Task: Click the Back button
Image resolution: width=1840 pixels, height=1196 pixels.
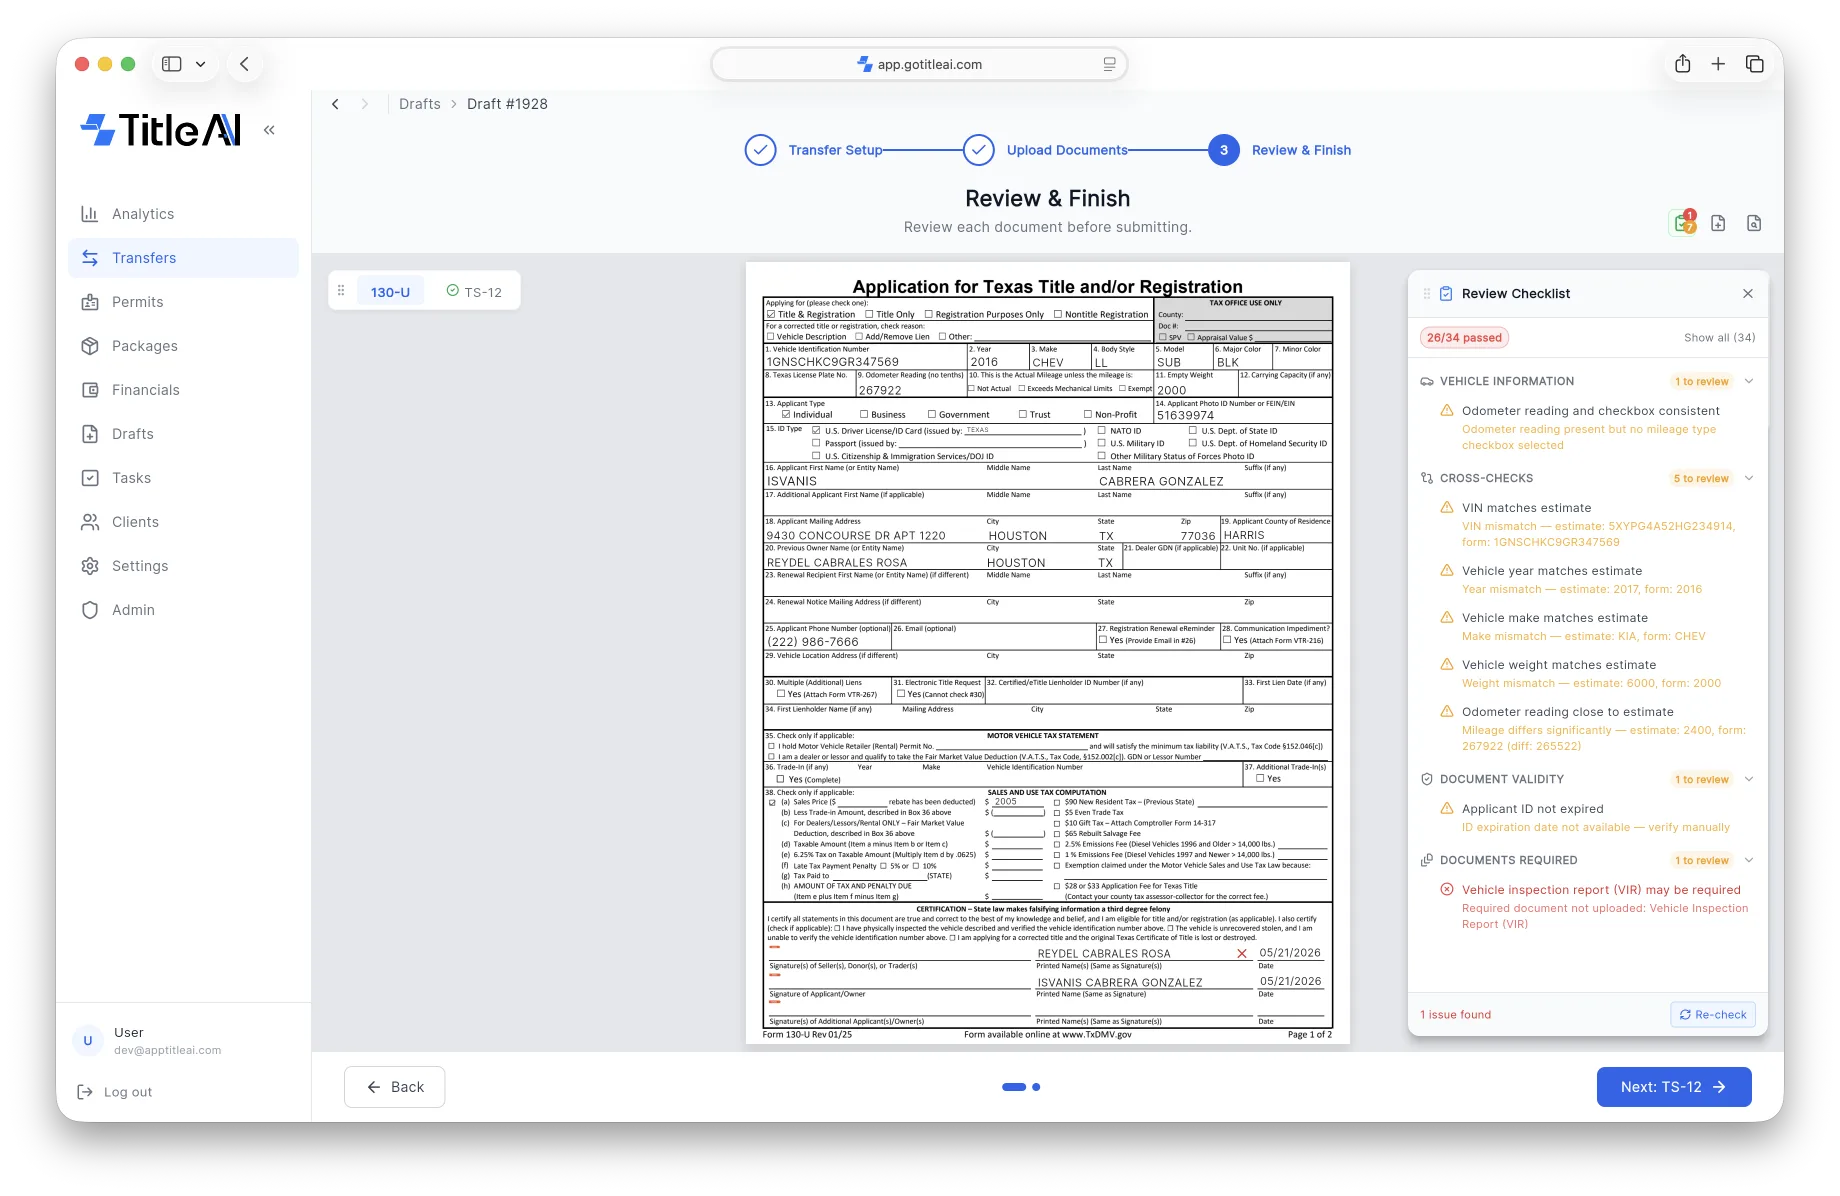Action: click(395, 1087)
